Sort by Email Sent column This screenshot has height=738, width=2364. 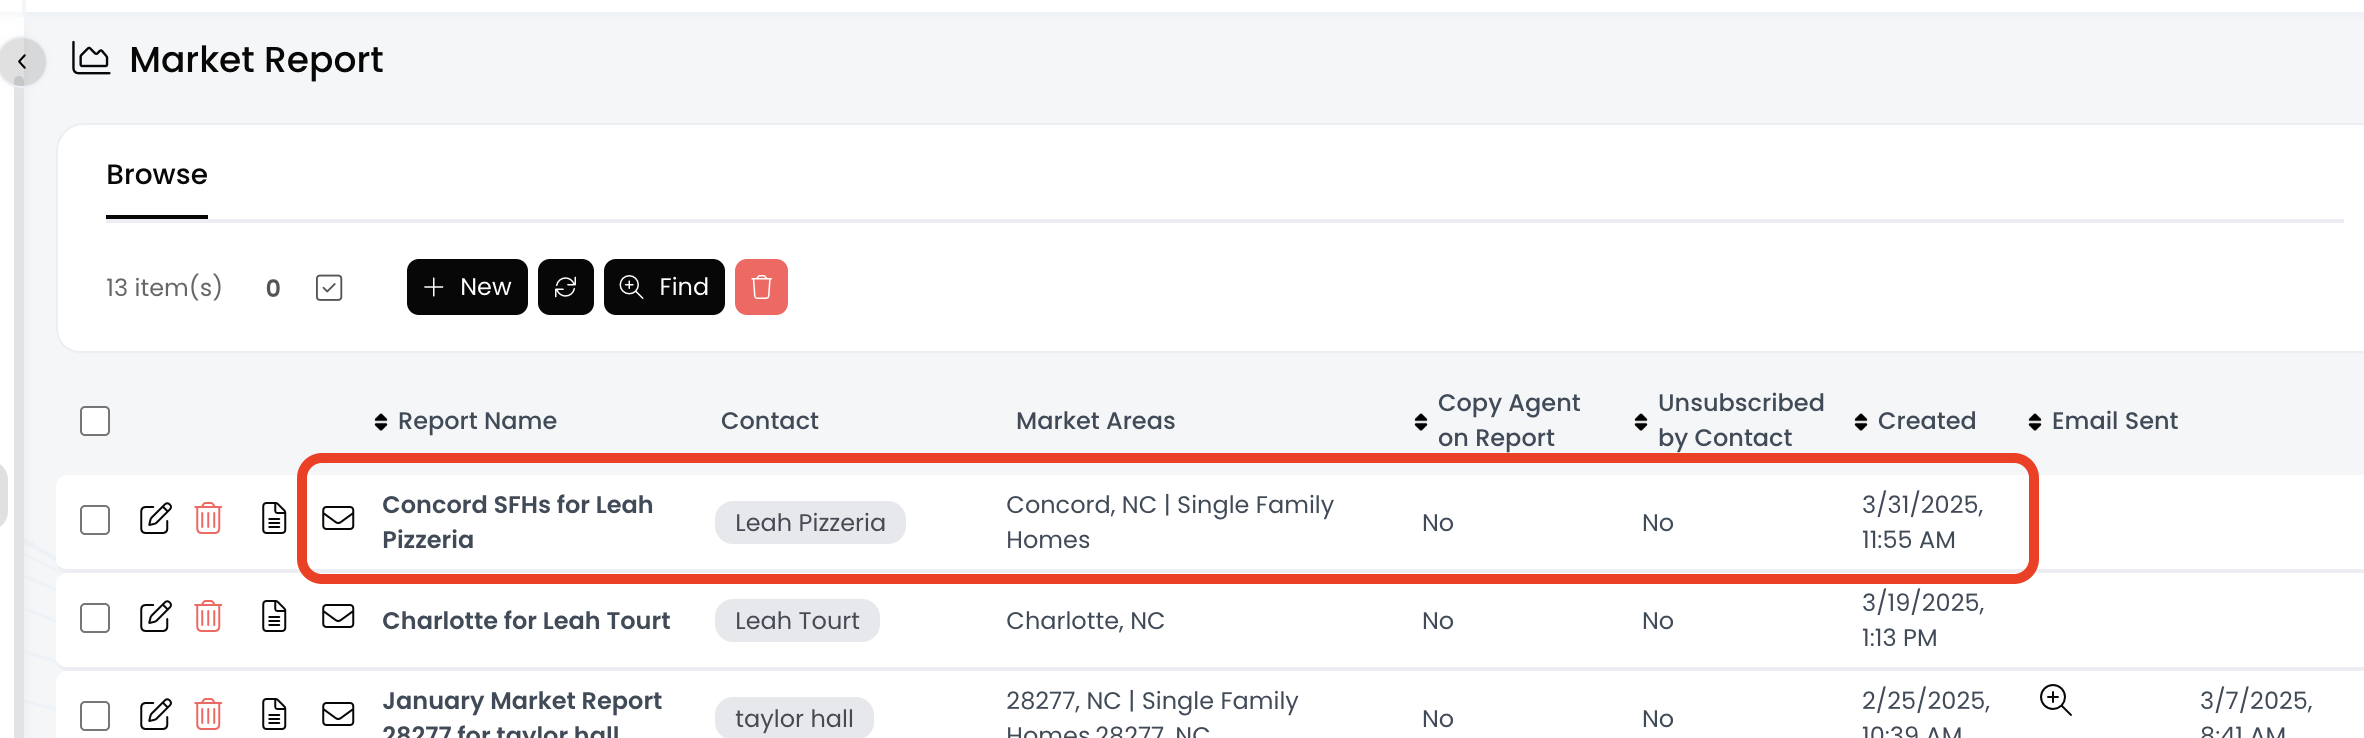click(2104, 421)
